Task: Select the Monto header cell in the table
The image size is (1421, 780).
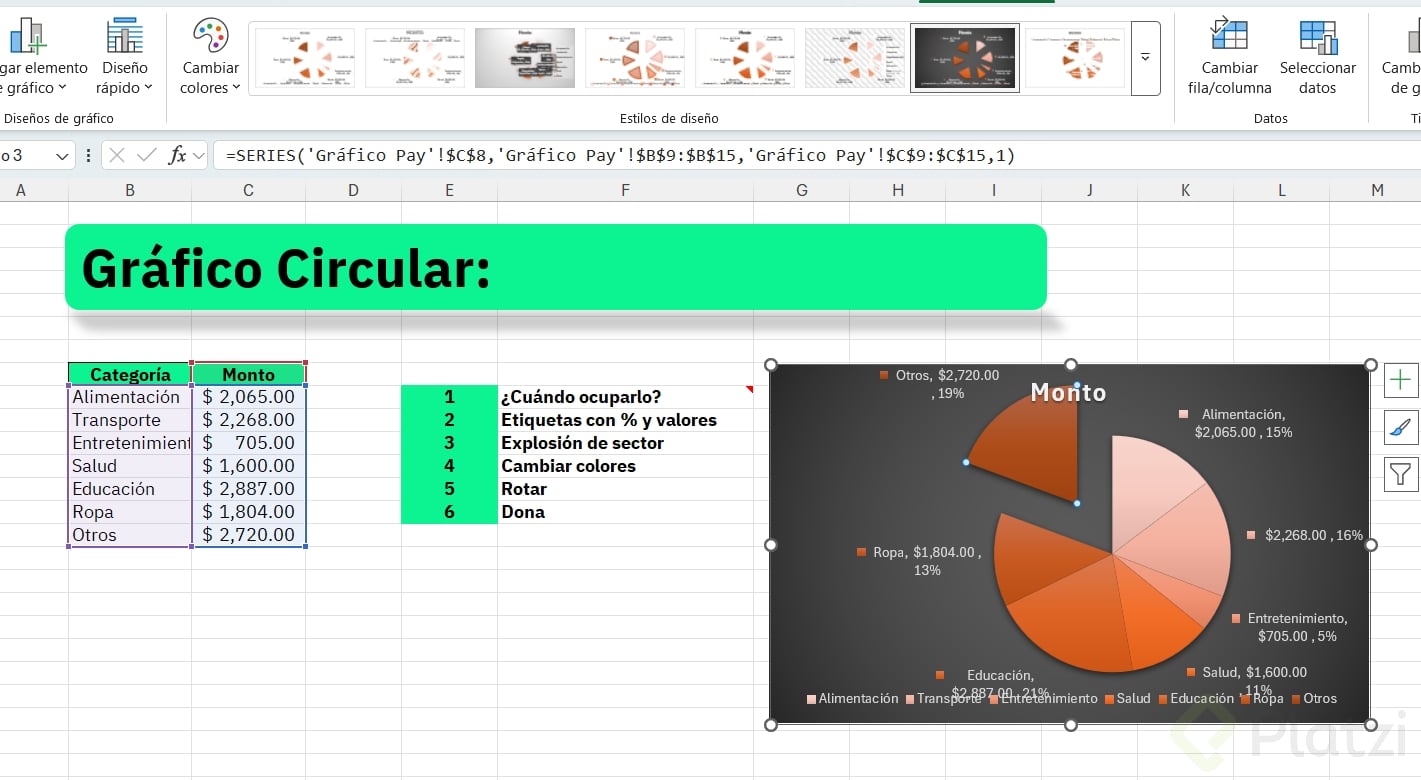Action: pyautogui.click(x=248, y=374)
